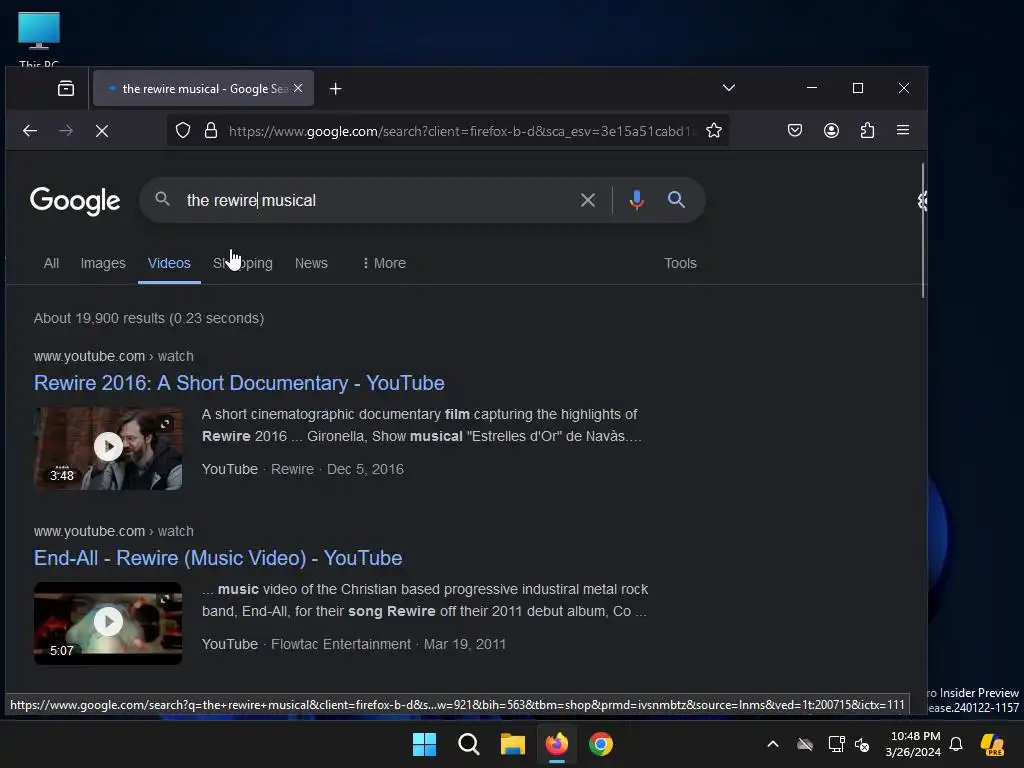Open the search Tools options
This screenshot has width=1024, height=768.
680,263
